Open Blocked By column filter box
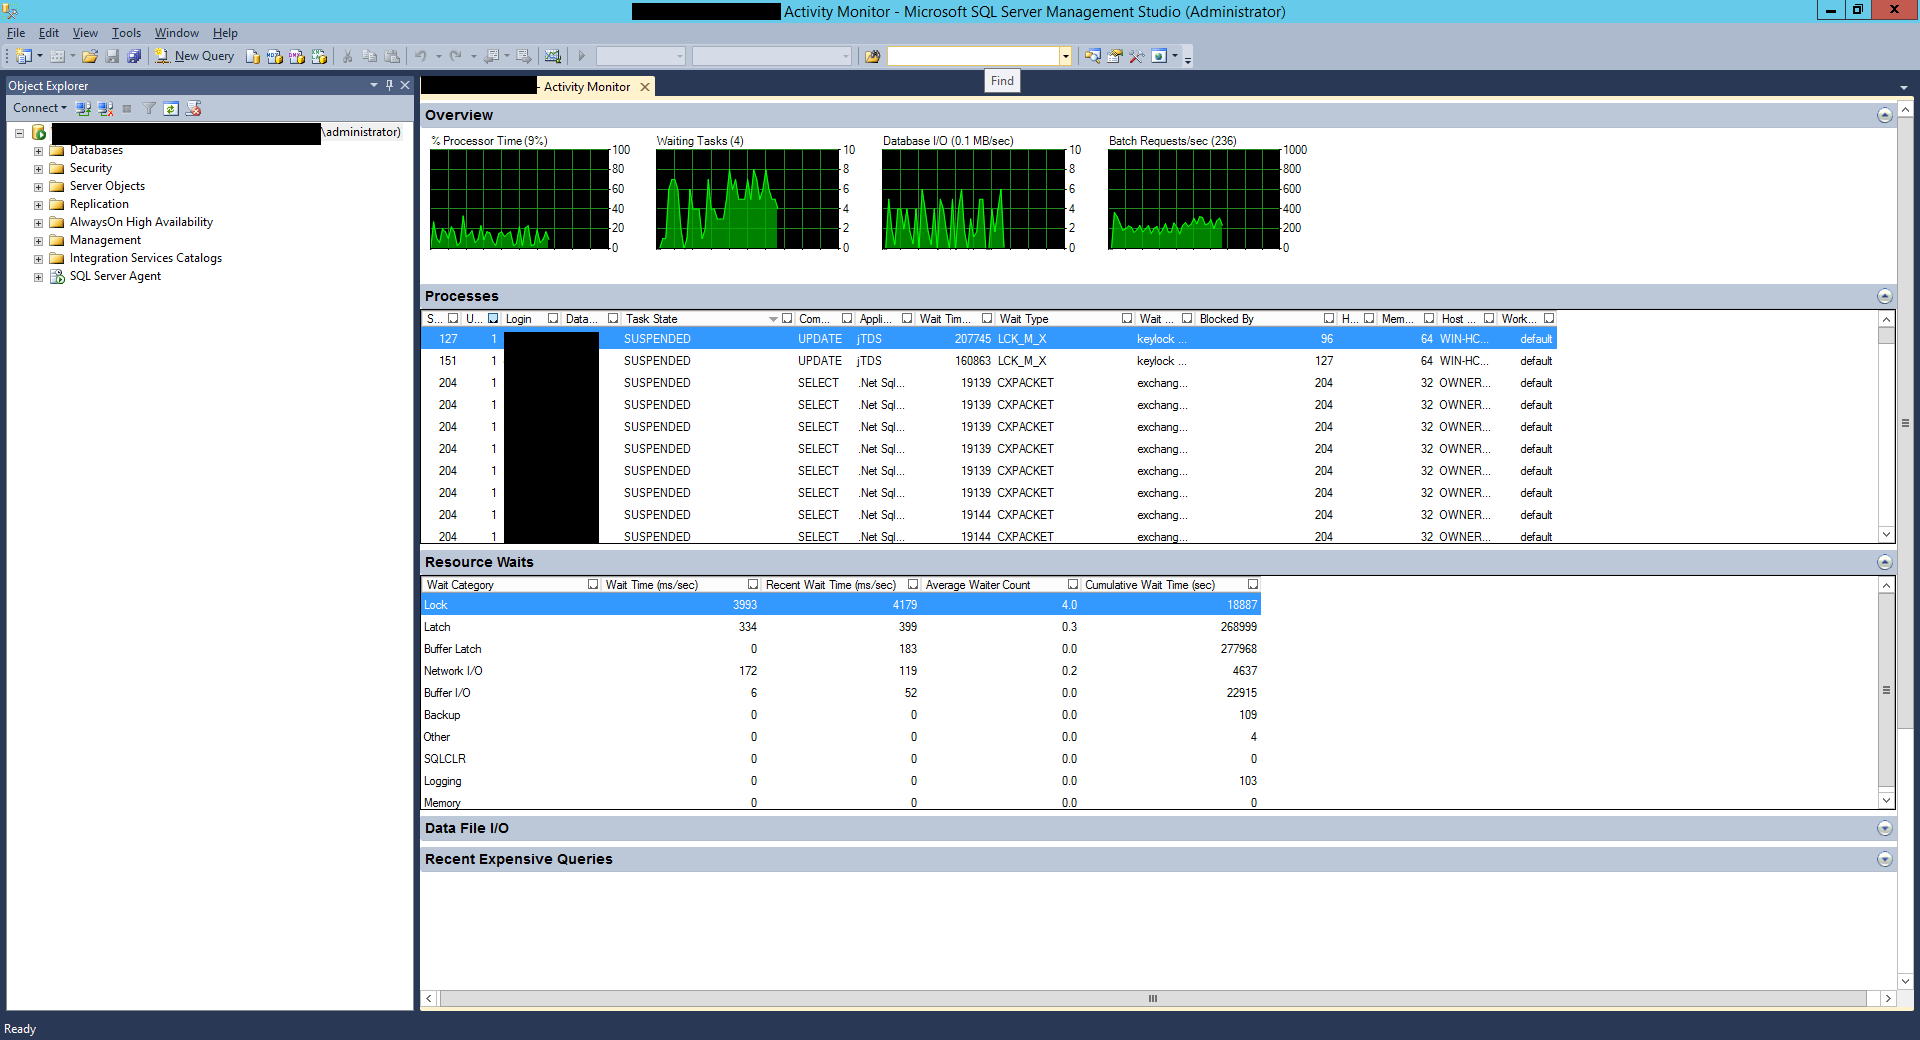 pos(1329,319)
